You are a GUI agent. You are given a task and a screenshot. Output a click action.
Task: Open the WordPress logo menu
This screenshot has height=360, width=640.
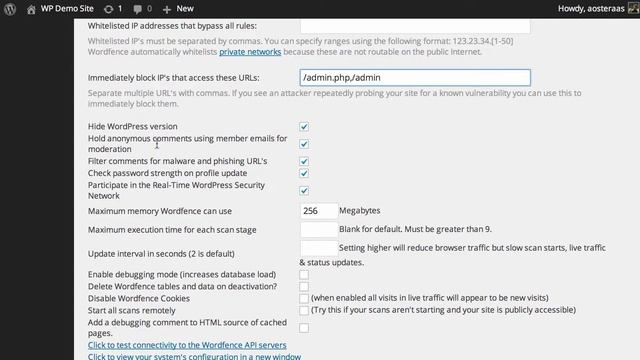[x=10, y=9]
